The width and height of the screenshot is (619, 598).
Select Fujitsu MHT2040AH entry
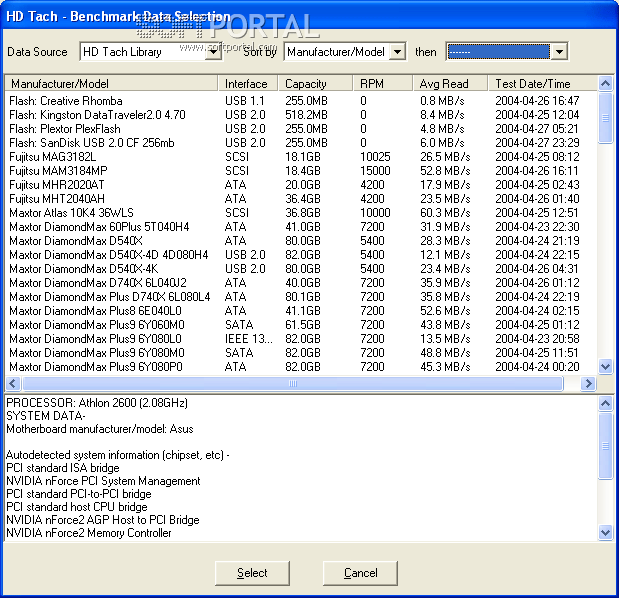(301, 199)
